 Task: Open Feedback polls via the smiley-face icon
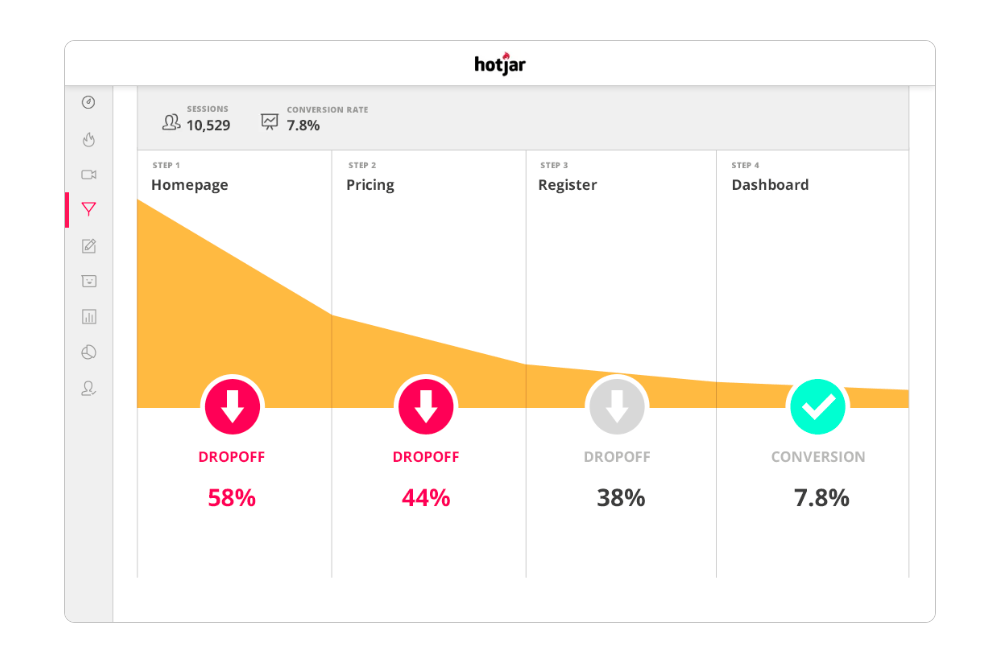point(89,281)
